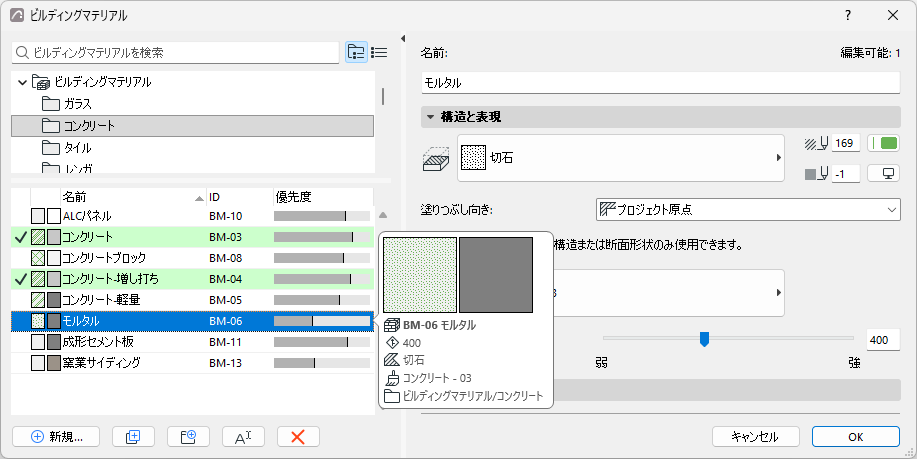This screenshot has width=917, height=459.
Task: Collapse the 構造と表現 section
Action: (430, 117)
